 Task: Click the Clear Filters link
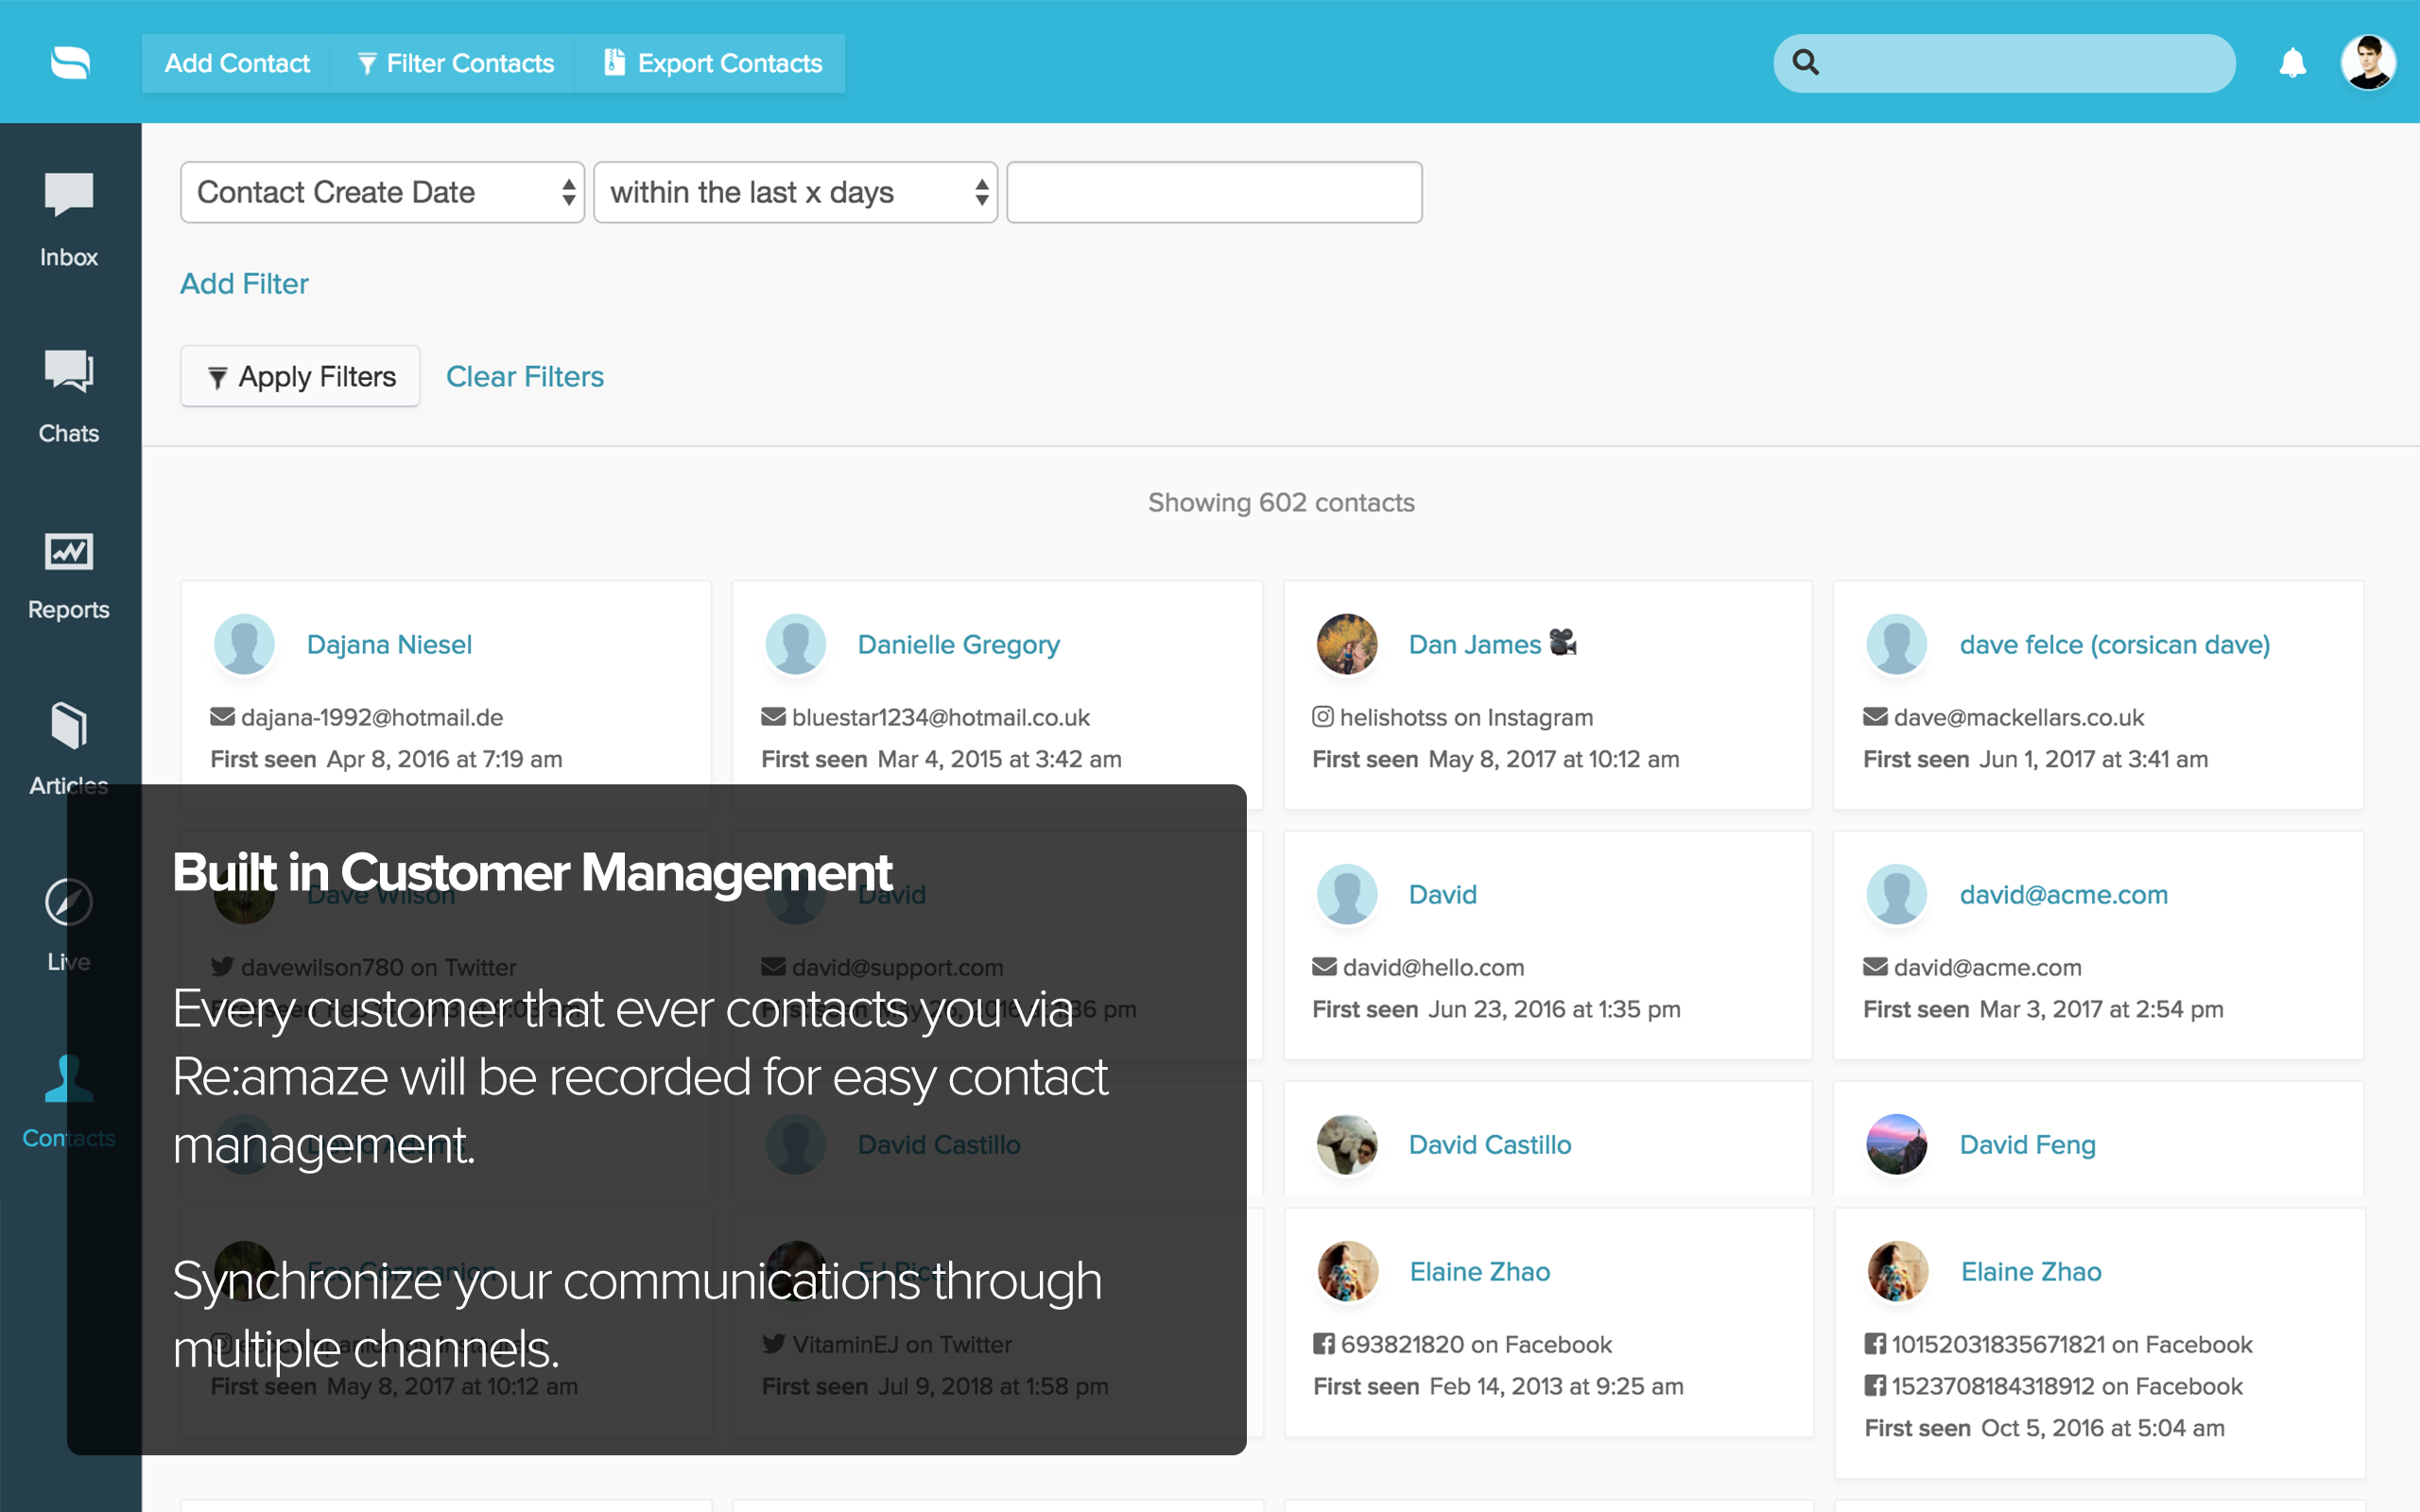pyautogui.click(x=524, y=376)
